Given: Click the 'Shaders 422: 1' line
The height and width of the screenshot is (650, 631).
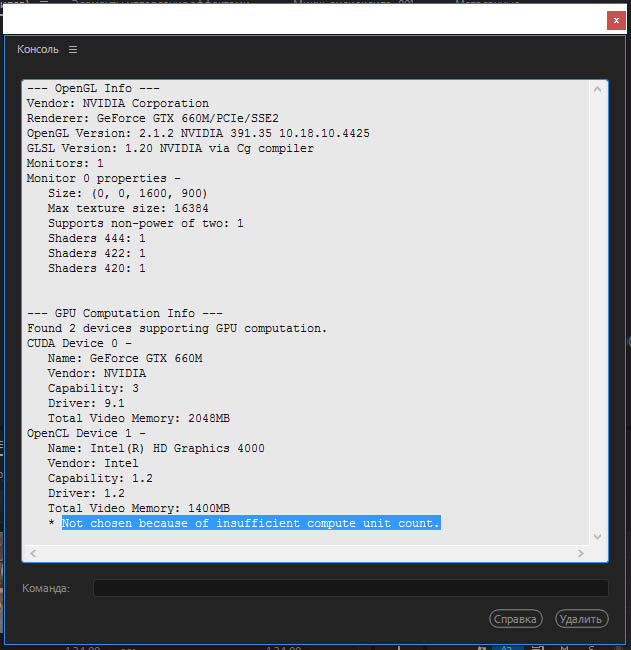Looking at the screenshot, I should point(97,253).
